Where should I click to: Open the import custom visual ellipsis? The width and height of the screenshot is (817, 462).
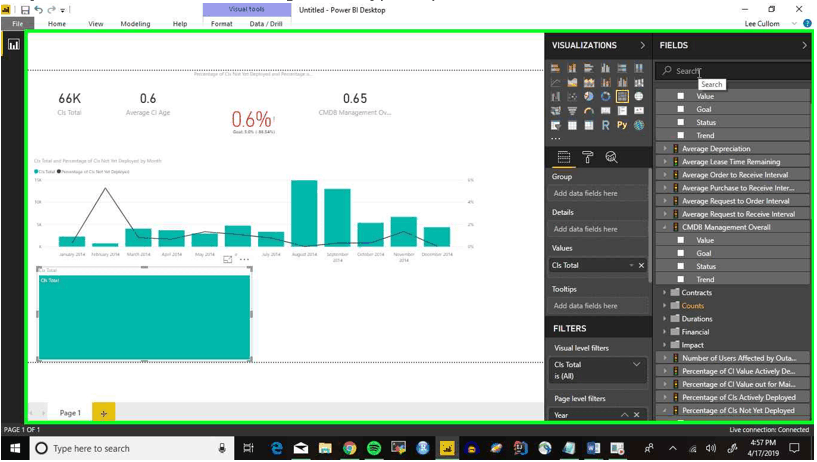[556, 139]
